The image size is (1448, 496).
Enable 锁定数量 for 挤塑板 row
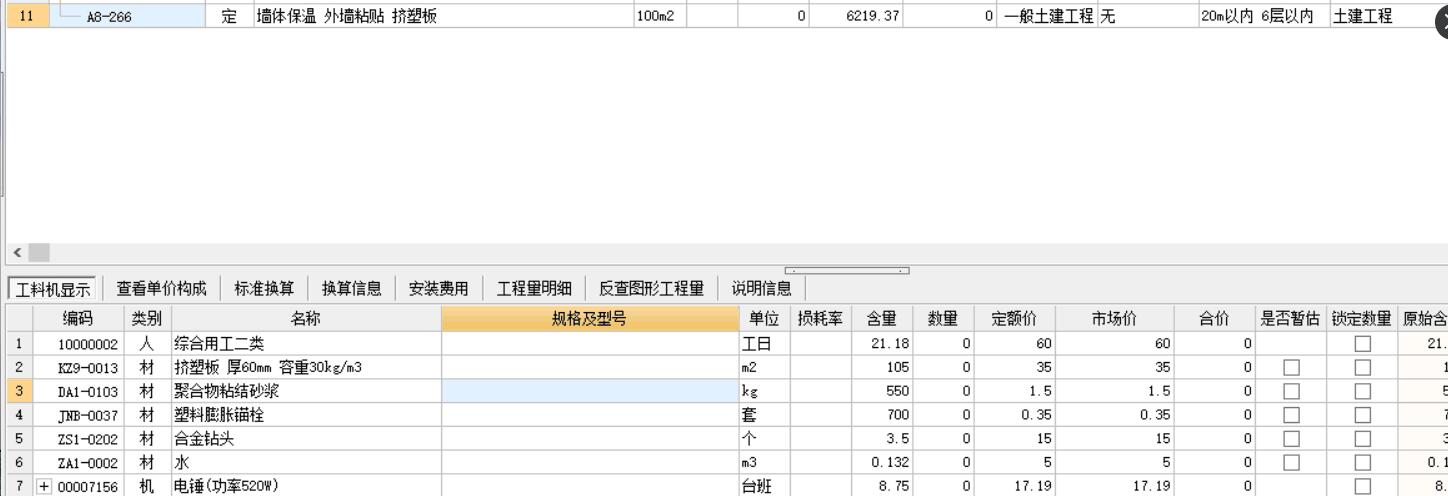1362,368
